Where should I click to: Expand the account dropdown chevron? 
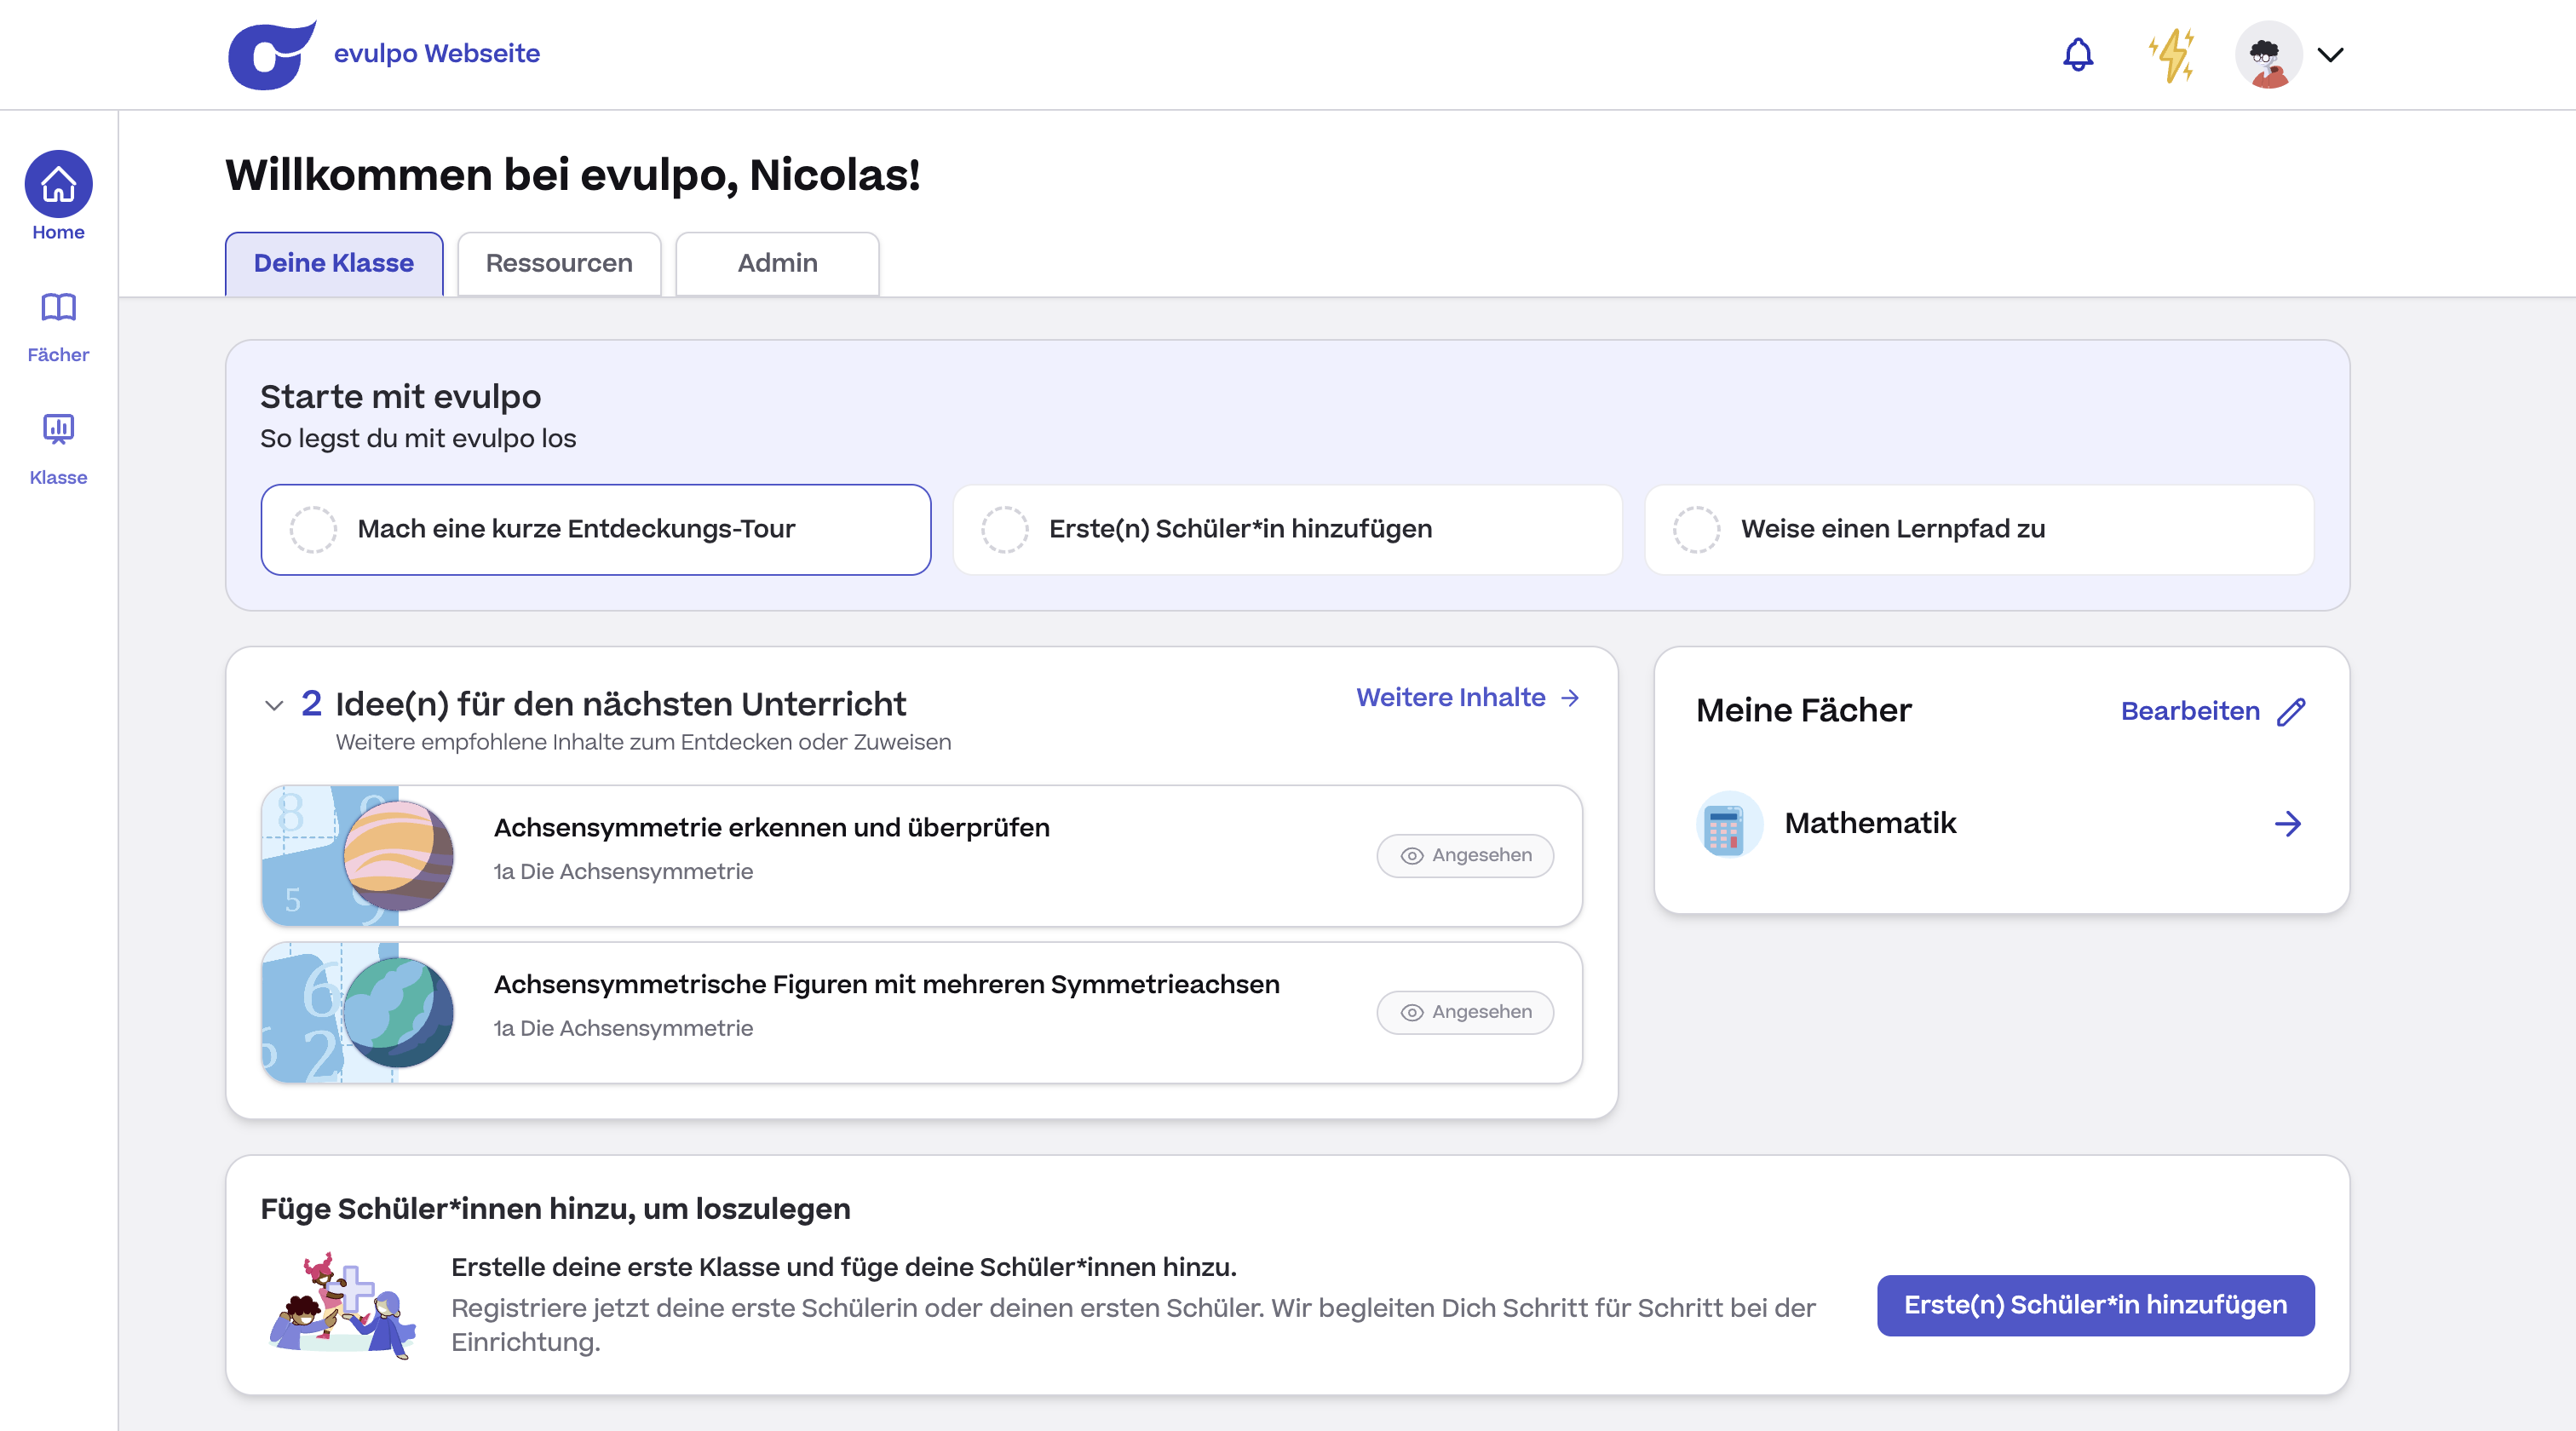(x=2330, y=55)
